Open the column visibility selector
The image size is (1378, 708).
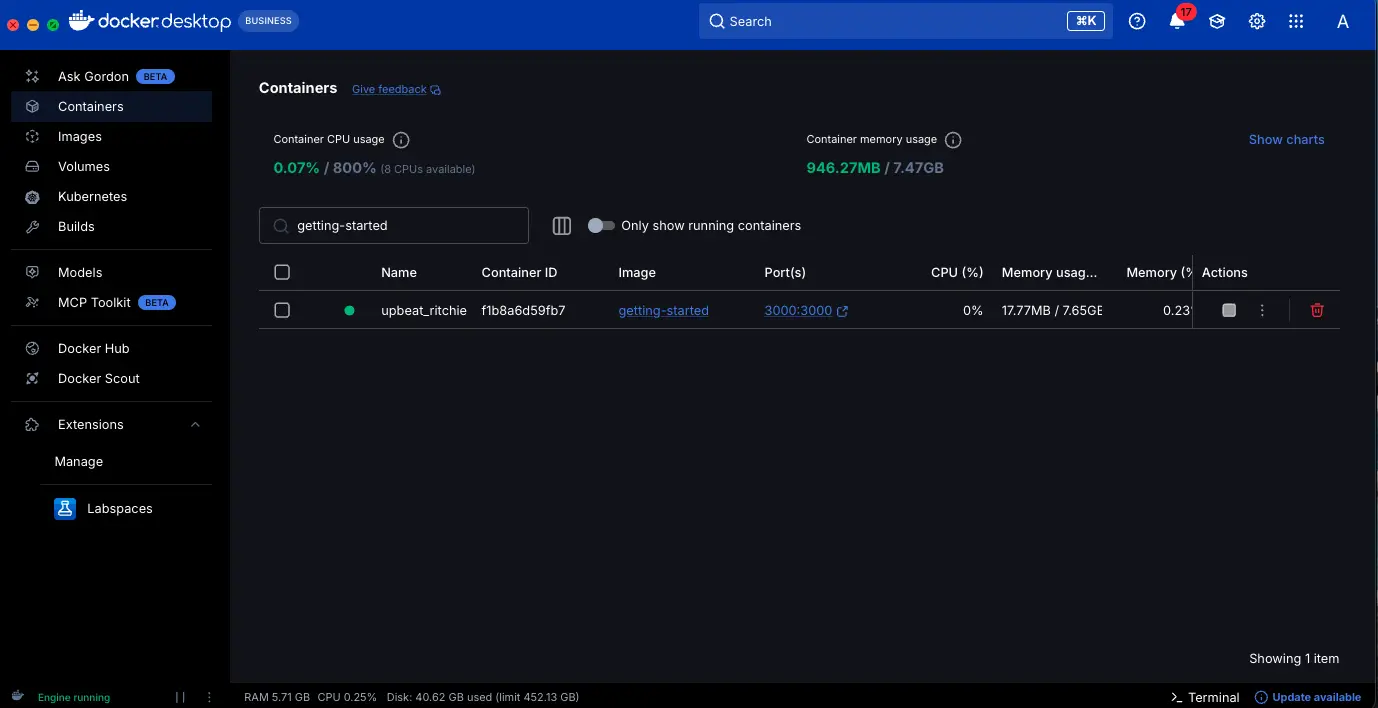(x=561, y=226)
